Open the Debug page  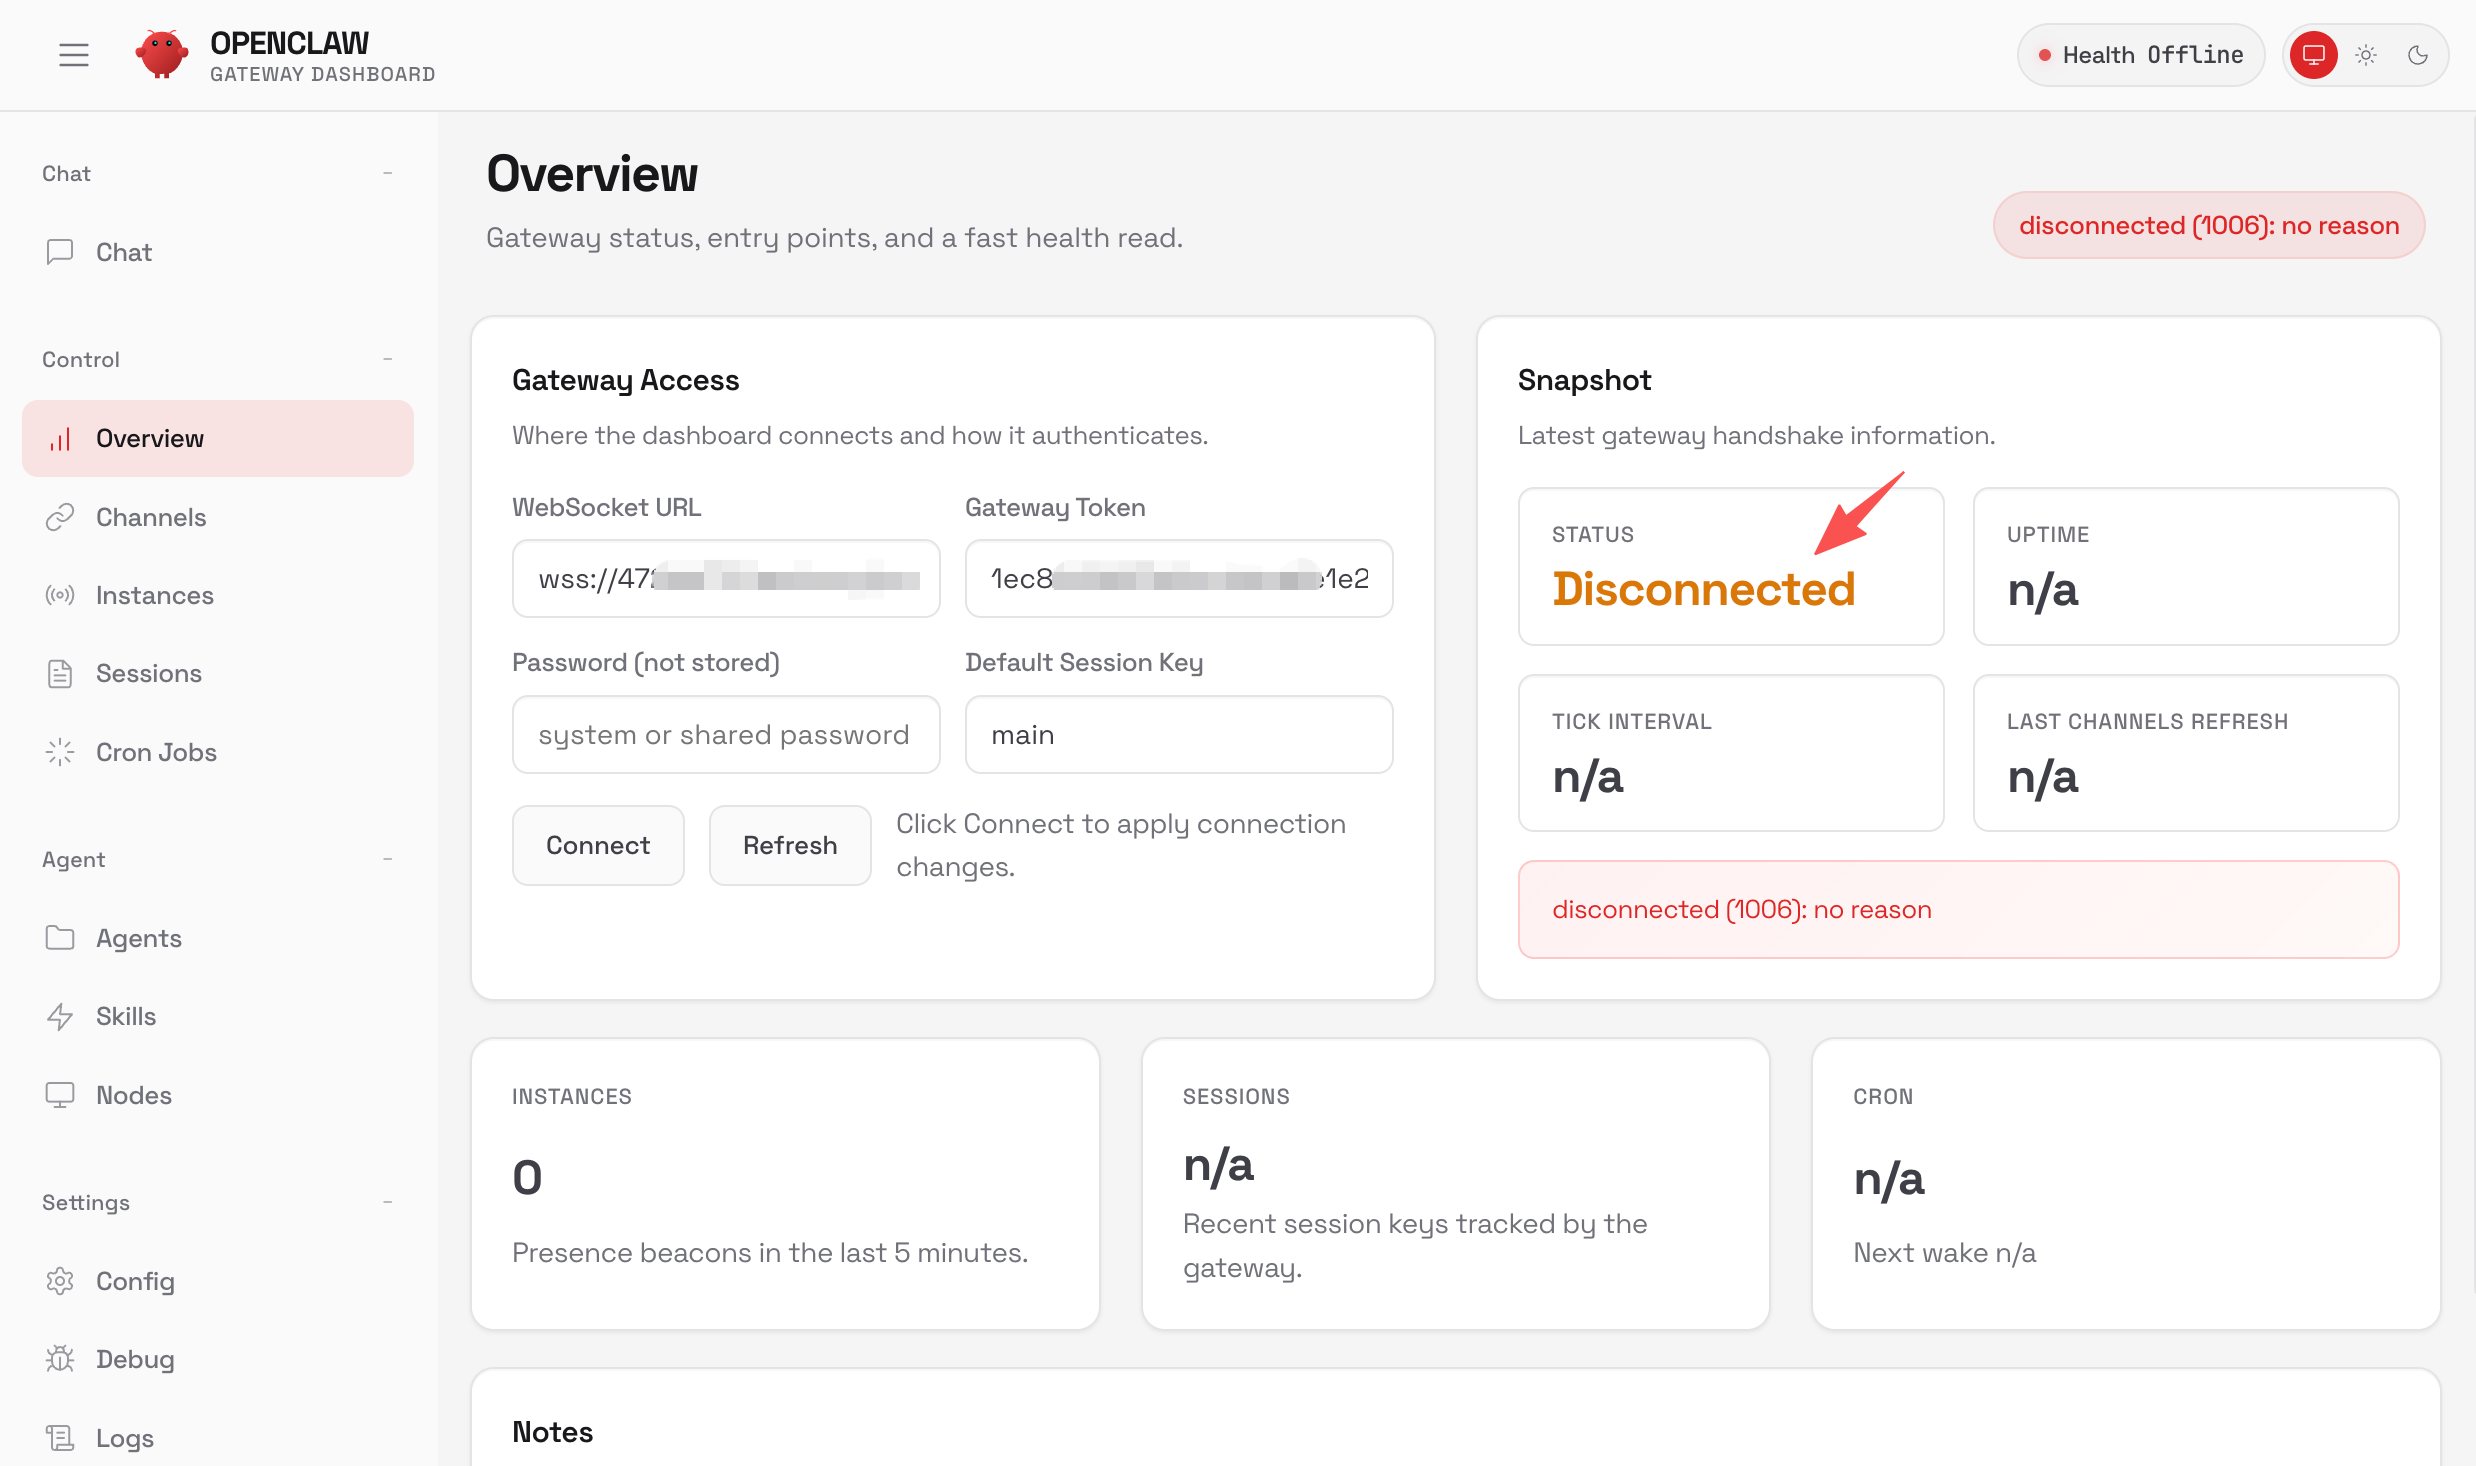tap(135, 1359)
